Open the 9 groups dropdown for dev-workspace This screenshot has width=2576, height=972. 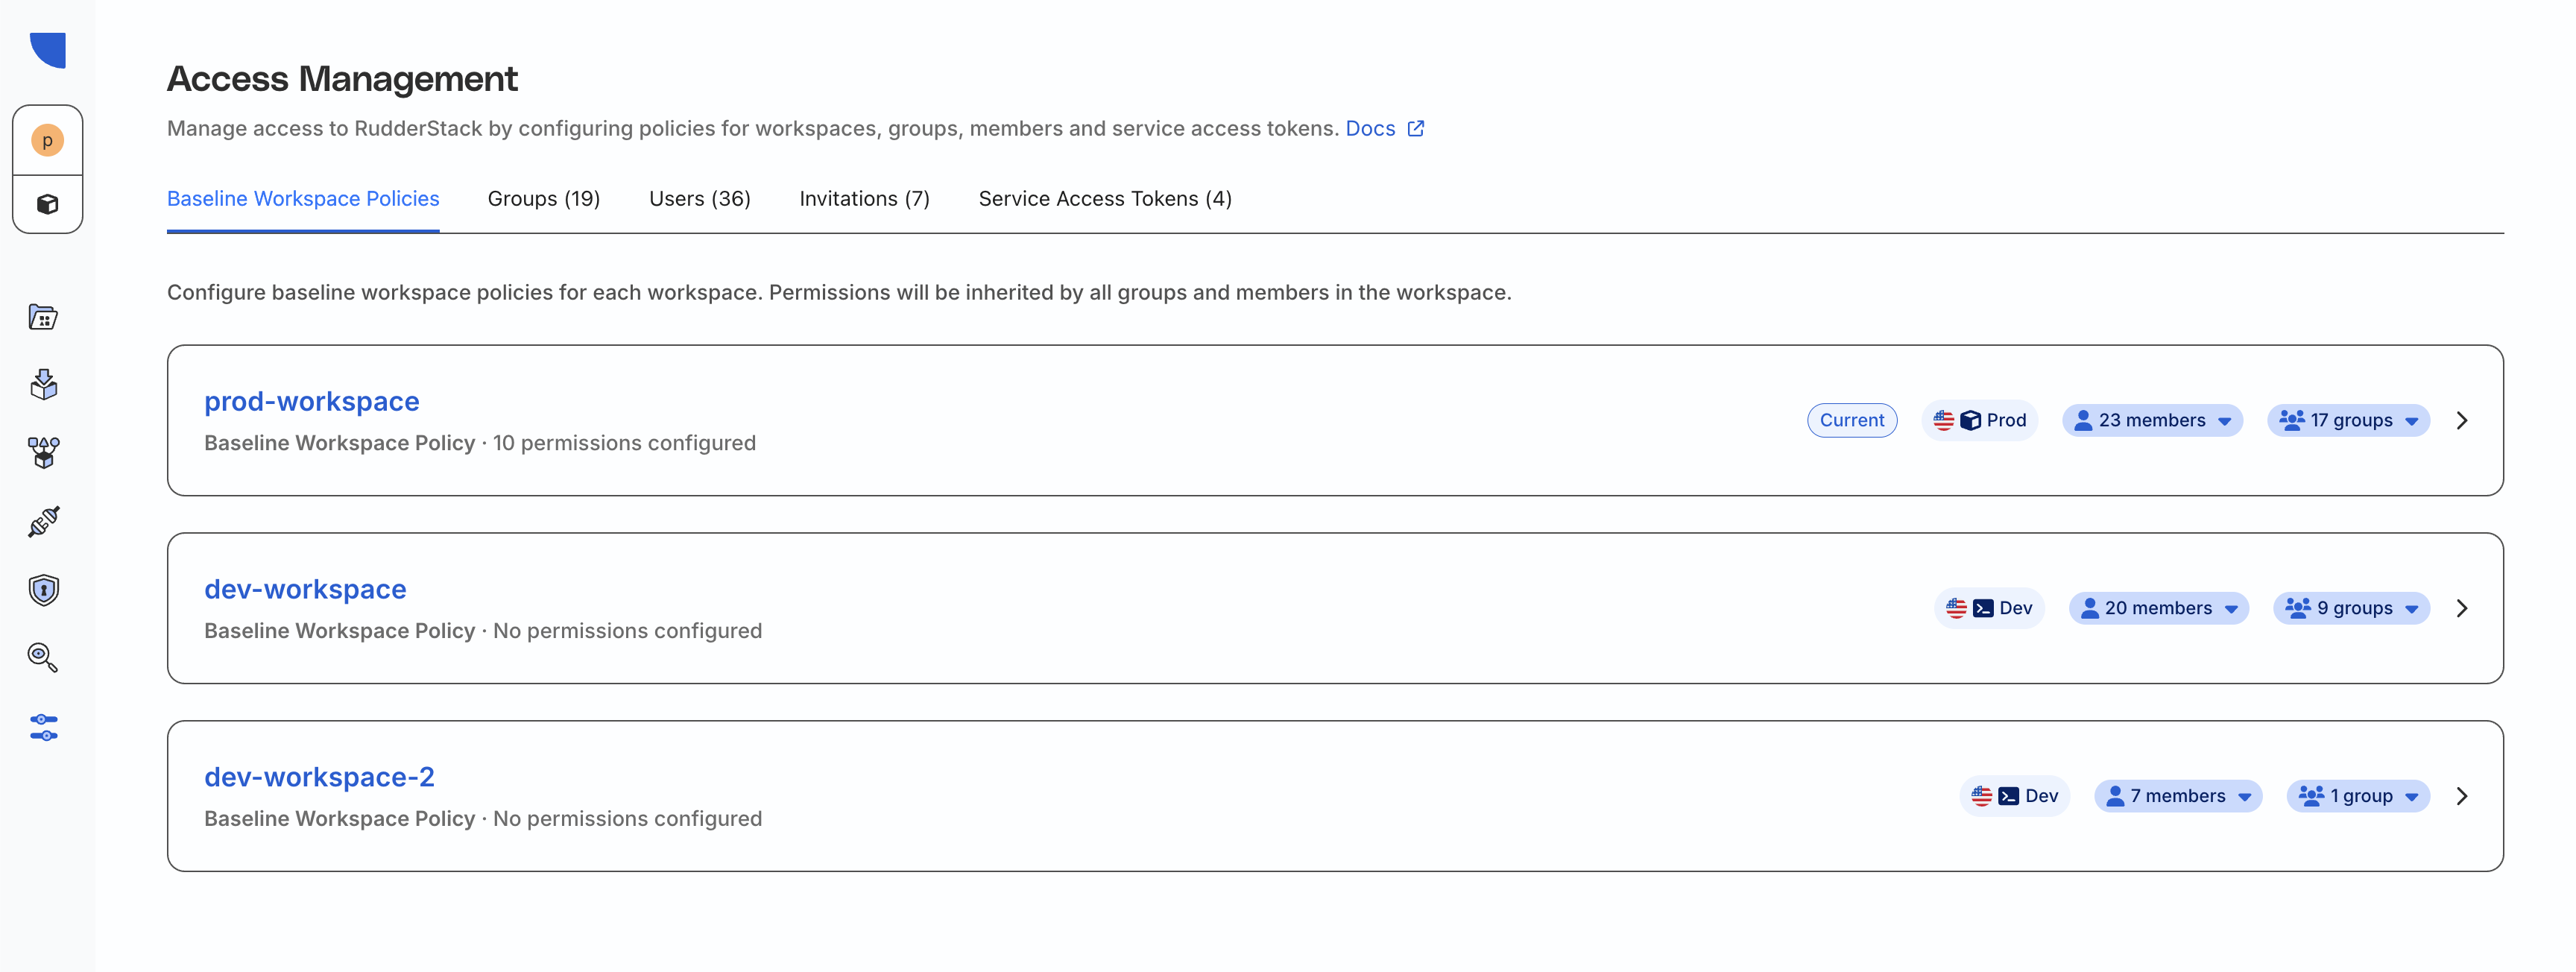[x=2351, y=607]
